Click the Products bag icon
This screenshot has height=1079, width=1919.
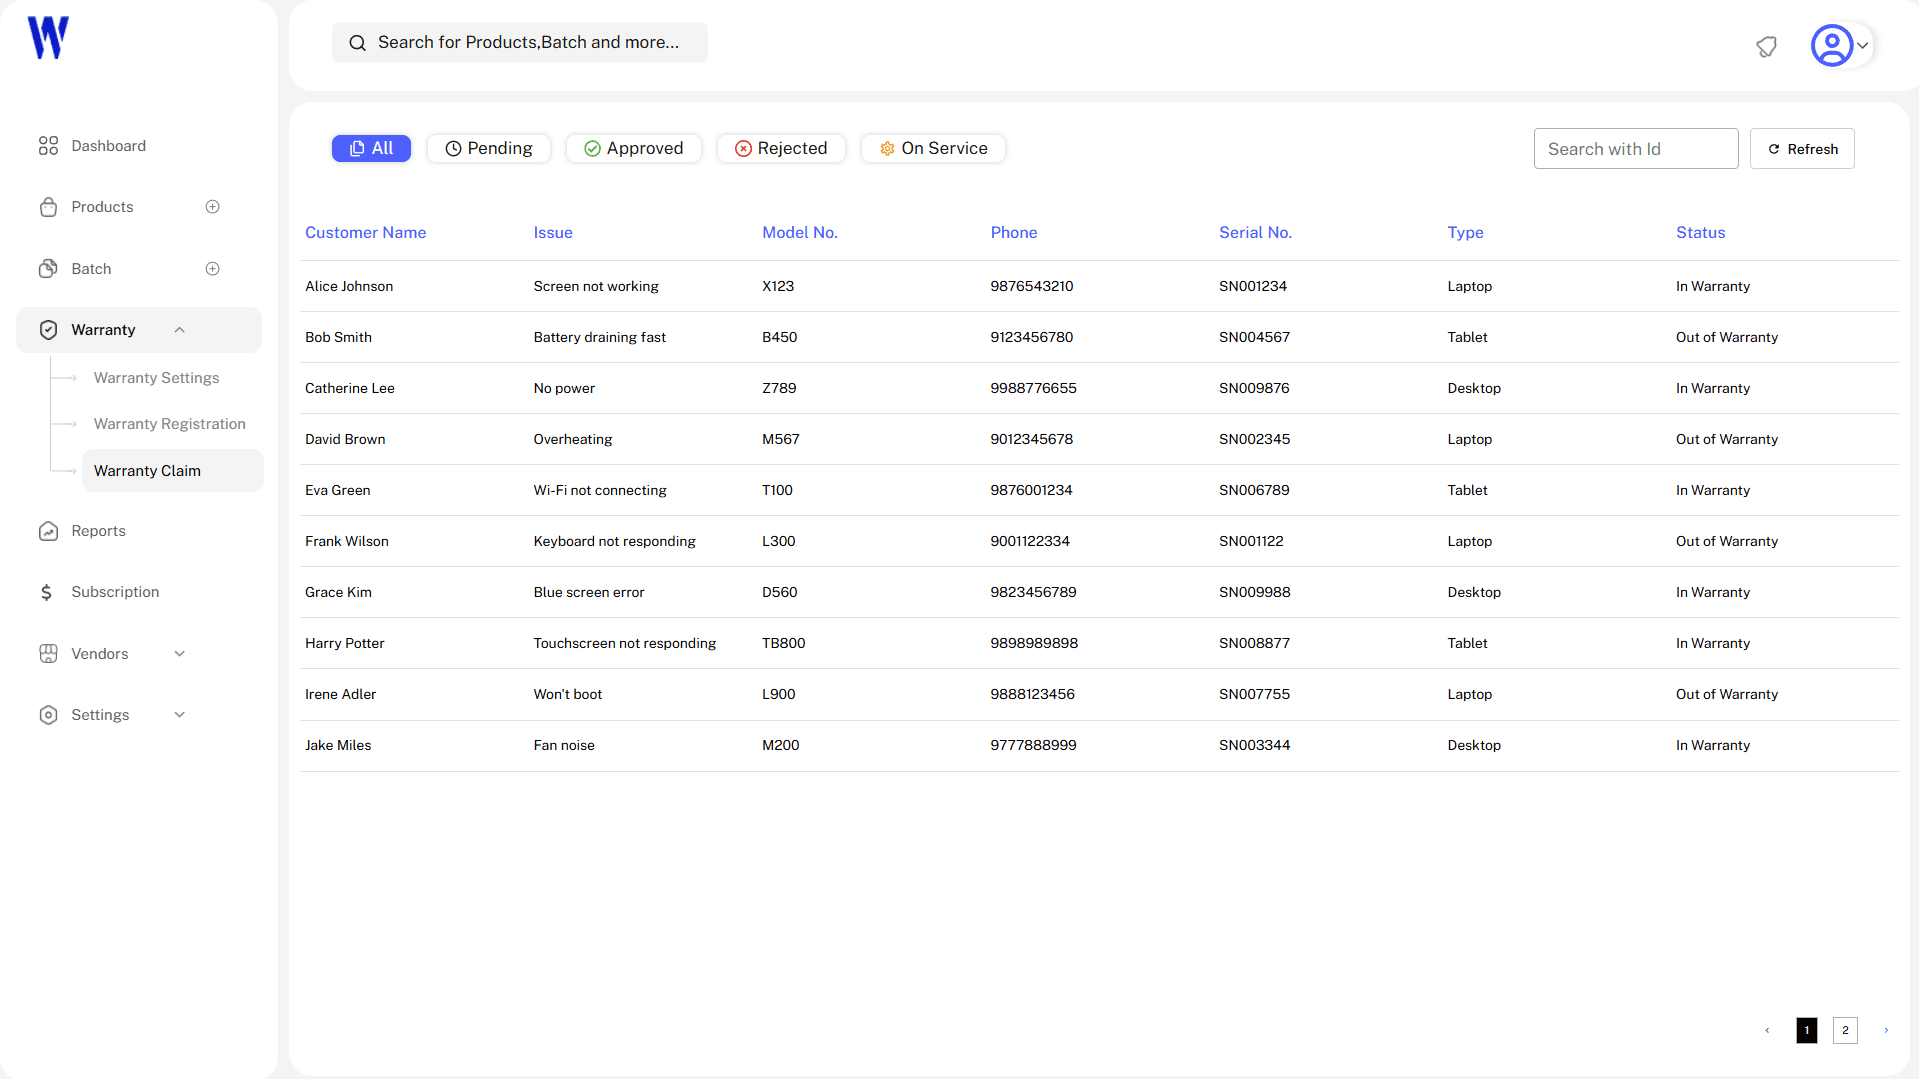pos(49,207)
